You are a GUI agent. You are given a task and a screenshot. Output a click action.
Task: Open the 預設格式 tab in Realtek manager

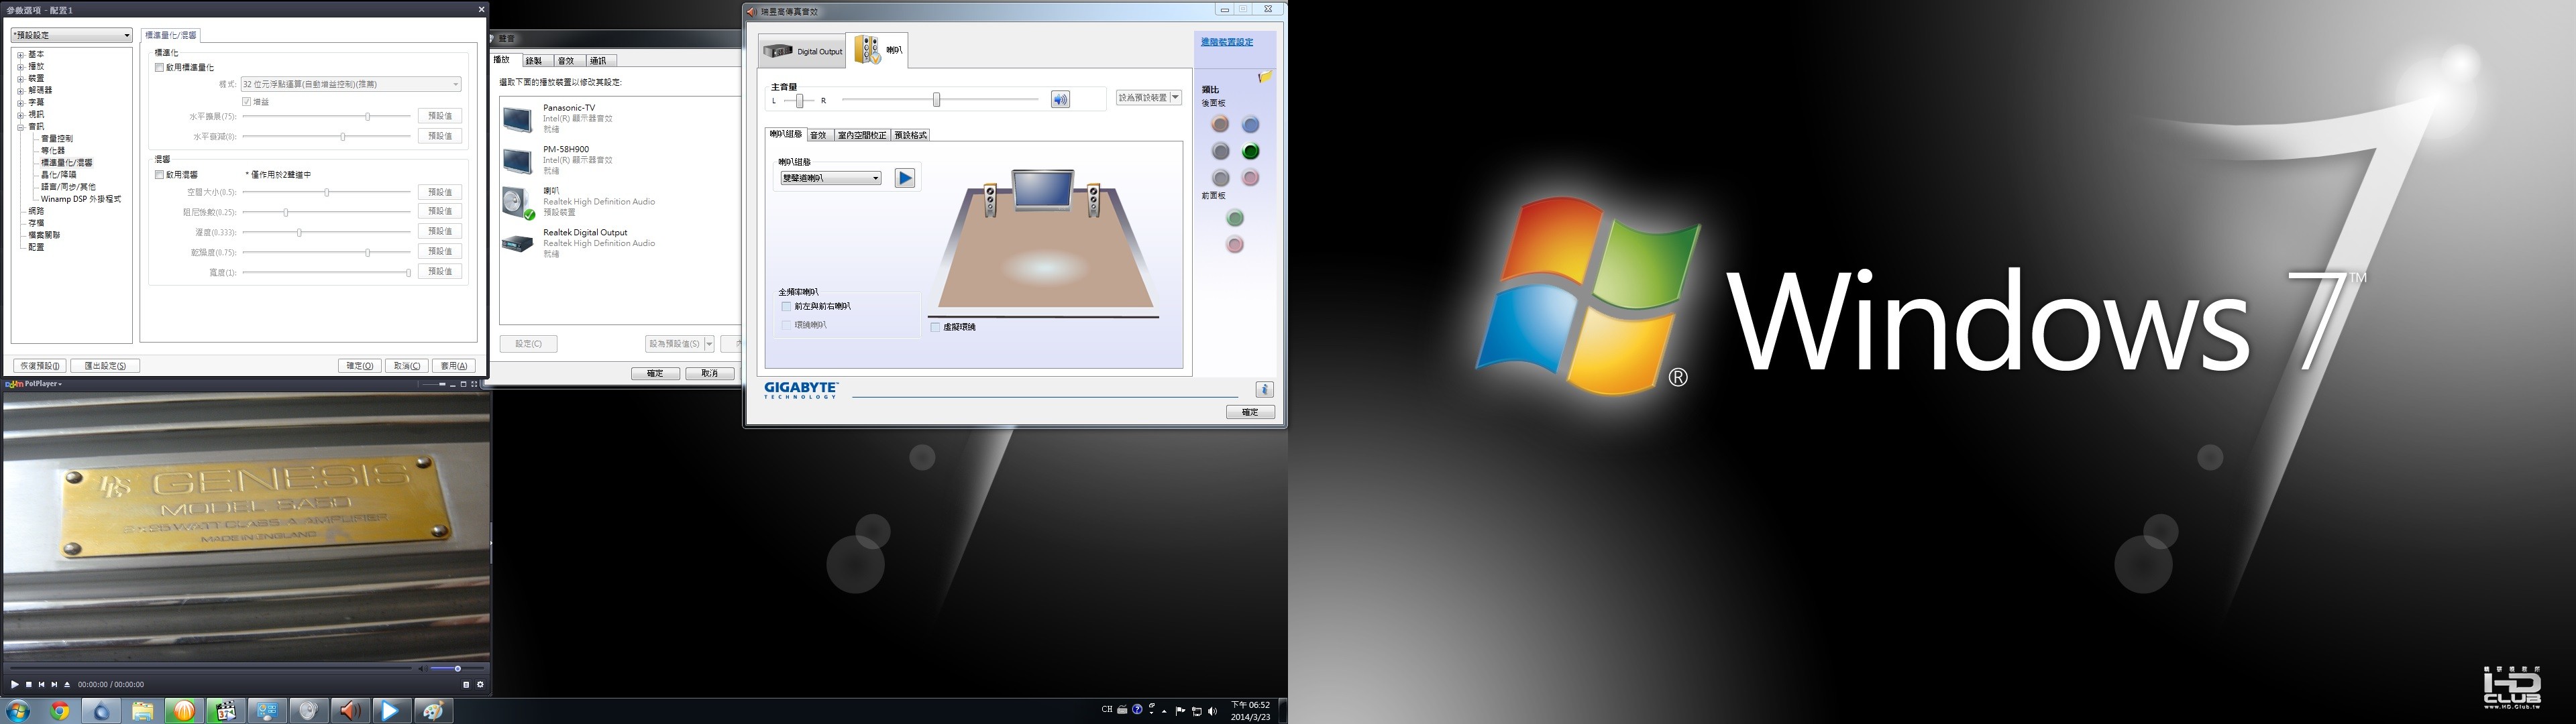(910, 135)
